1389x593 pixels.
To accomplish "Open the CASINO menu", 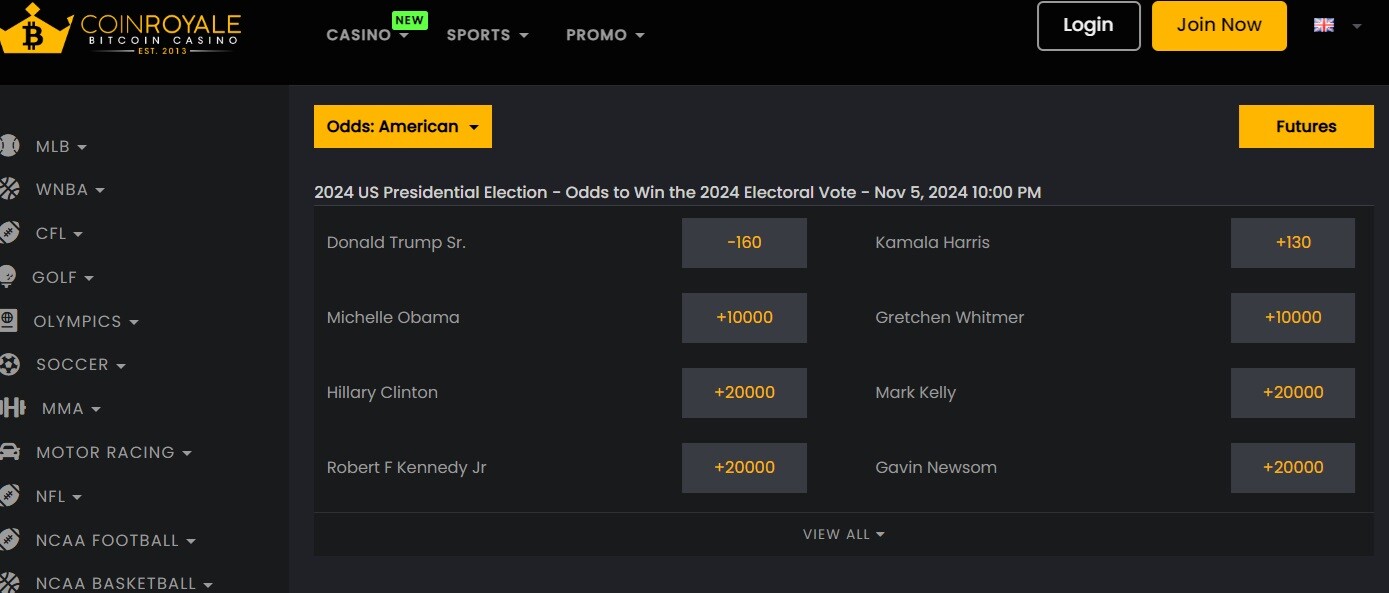I will pos(367,35).
